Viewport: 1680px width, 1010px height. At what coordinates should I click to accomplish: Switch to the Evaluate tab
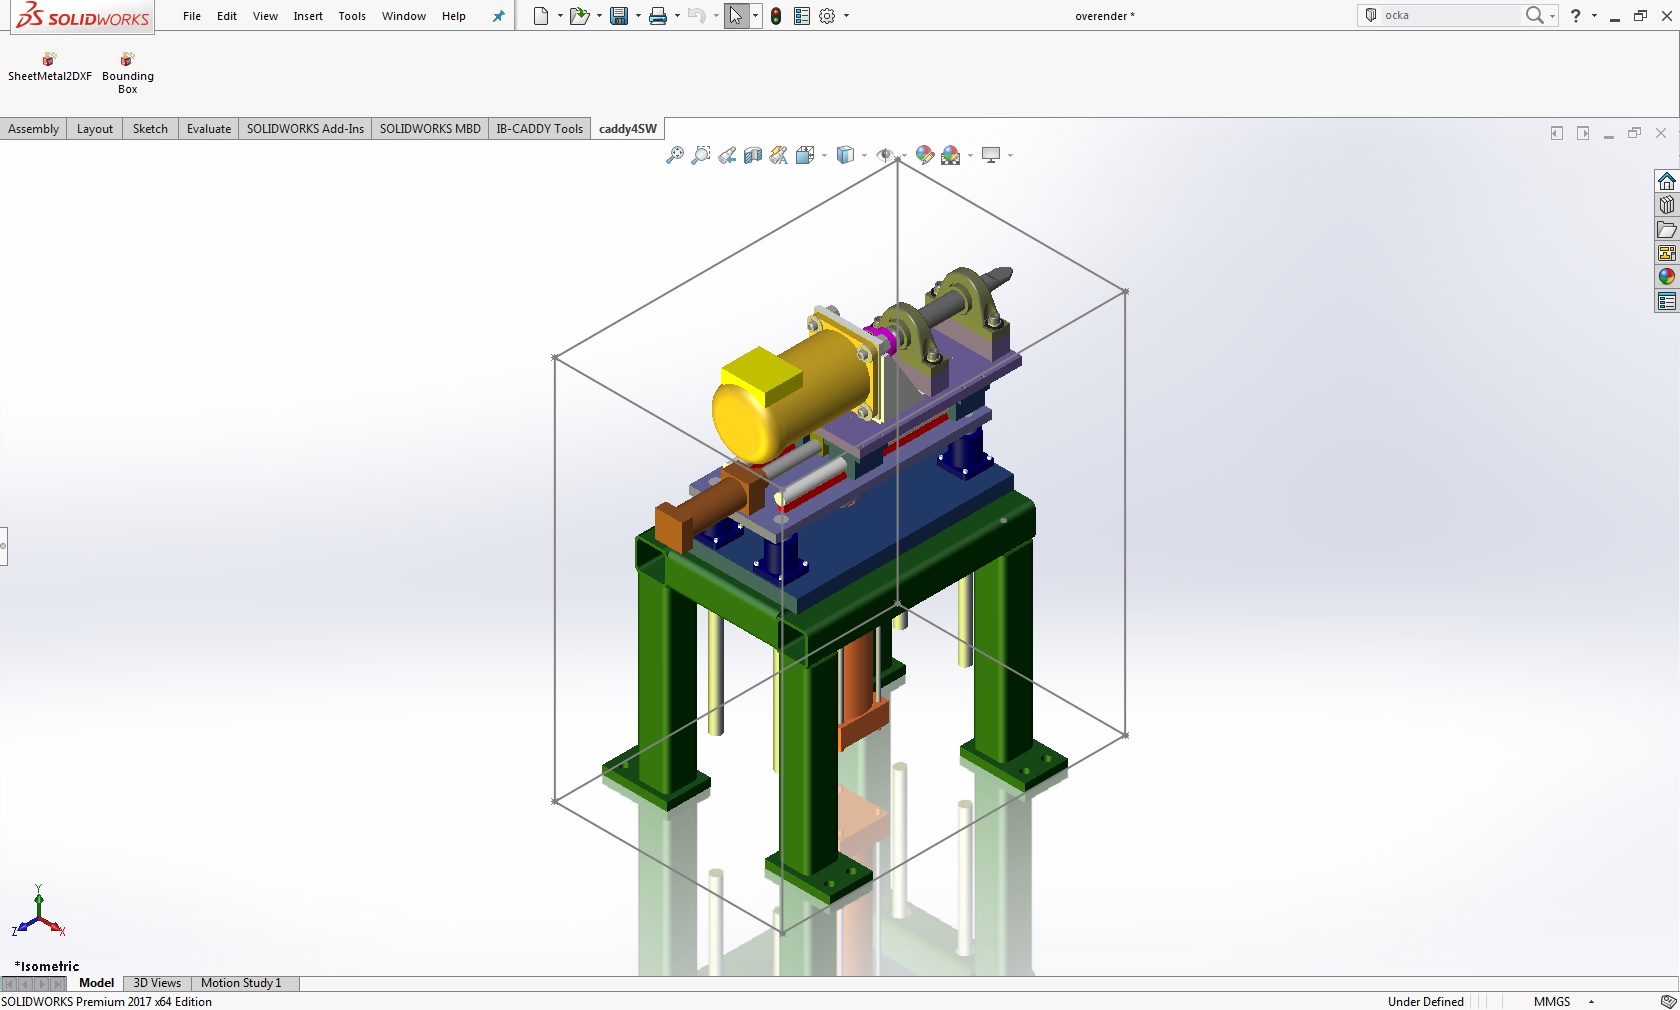pos(208,129)
